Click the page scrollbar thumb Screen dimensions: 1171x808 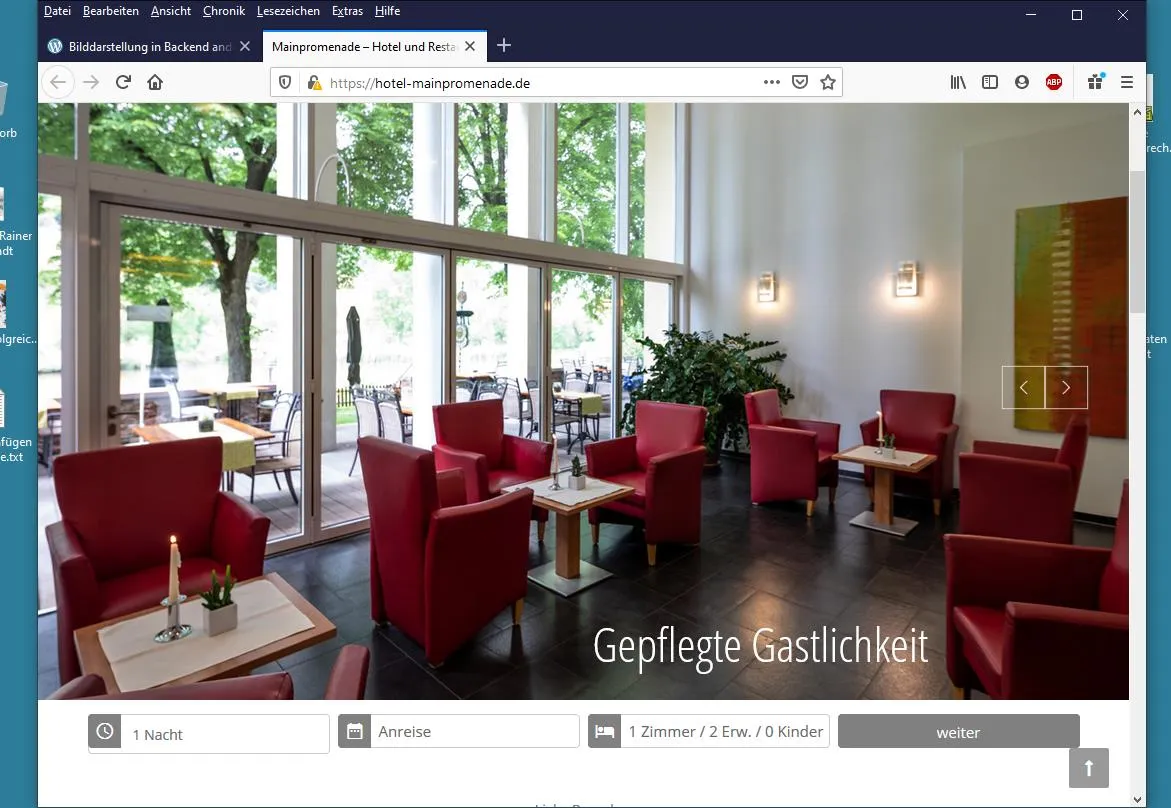pos(1137,243)
